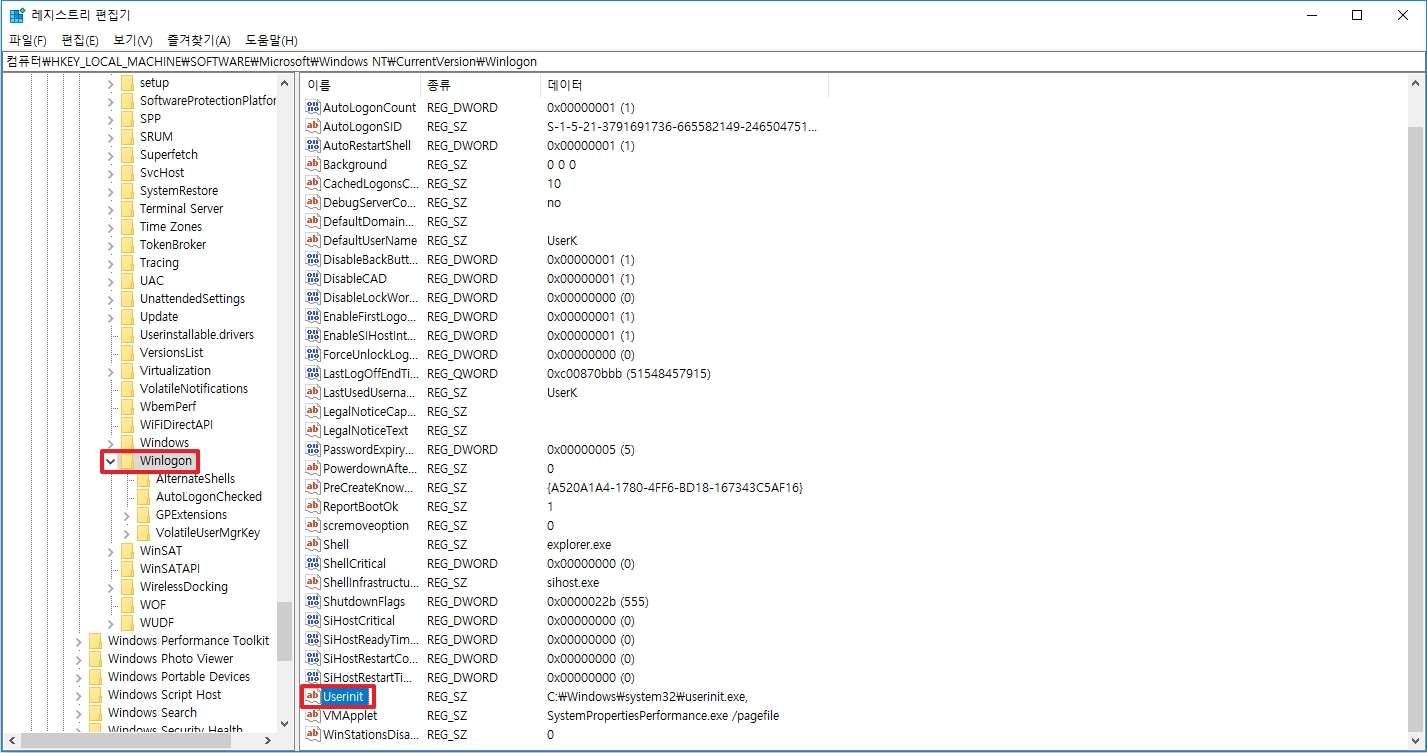Select the DebugServerCo... value name

pyautogui.click(x=369, y=202)
